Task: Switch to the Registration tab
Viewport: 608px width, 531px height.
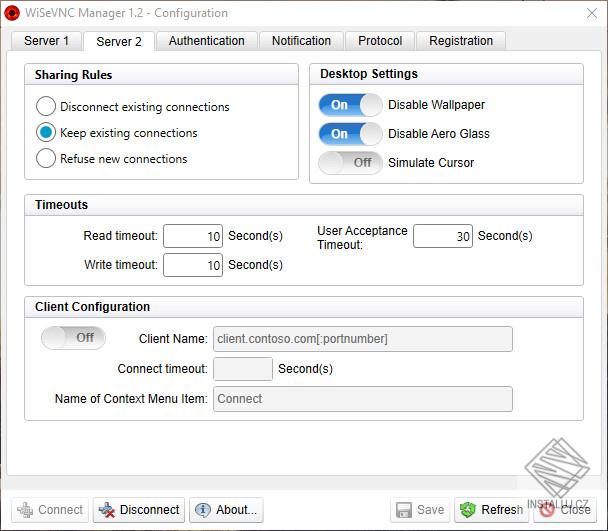Action: pos(461,41)
